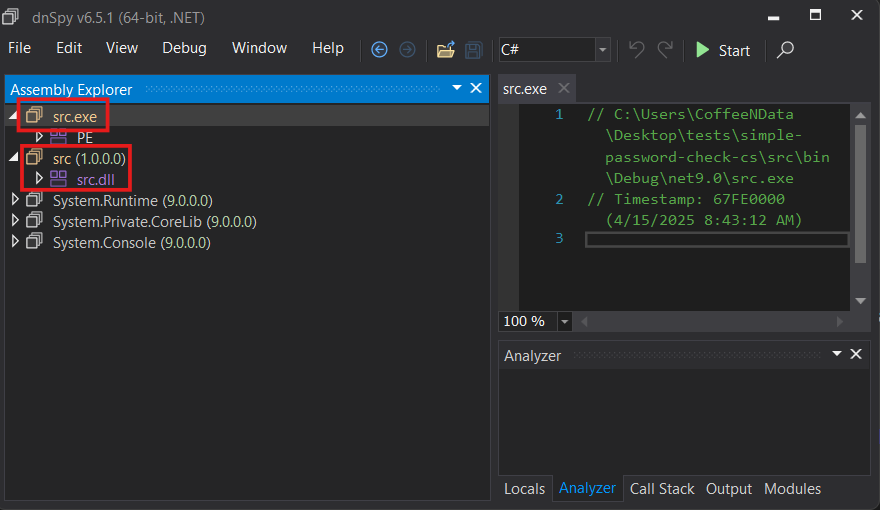Switch to the Call Stack tab
Image resolution: width=880 pixels, height=510 pixels.
pyautogui.click(x=662, y=489)
